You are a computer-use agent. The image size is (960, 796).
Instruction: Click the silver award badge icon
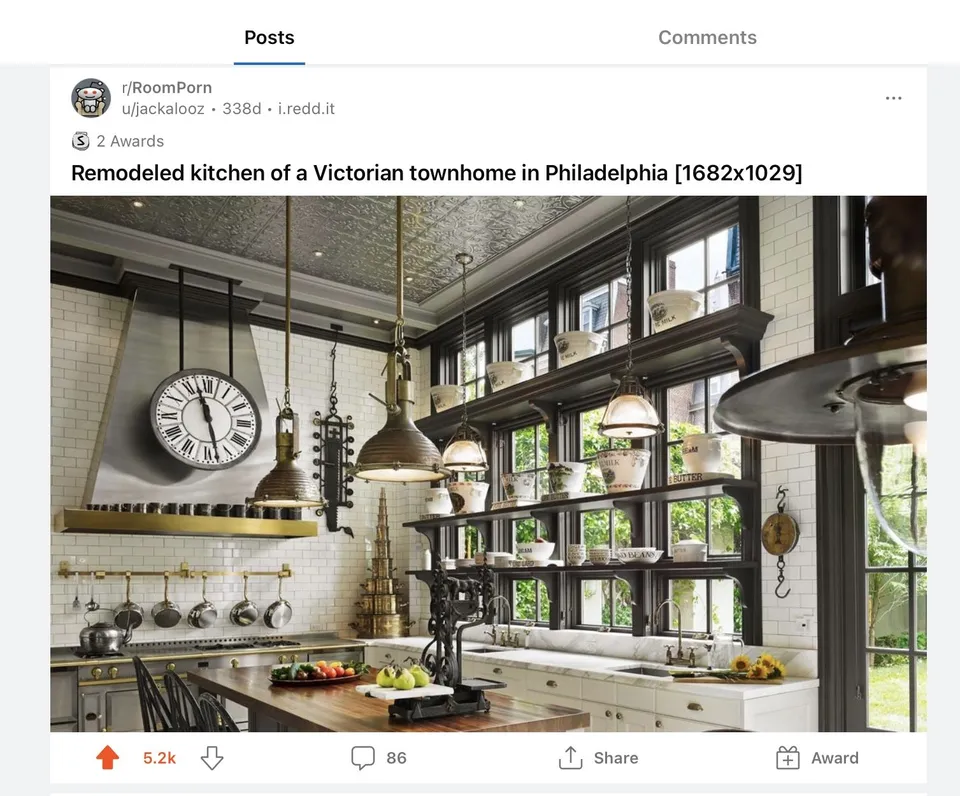click(x=80, y=141)
